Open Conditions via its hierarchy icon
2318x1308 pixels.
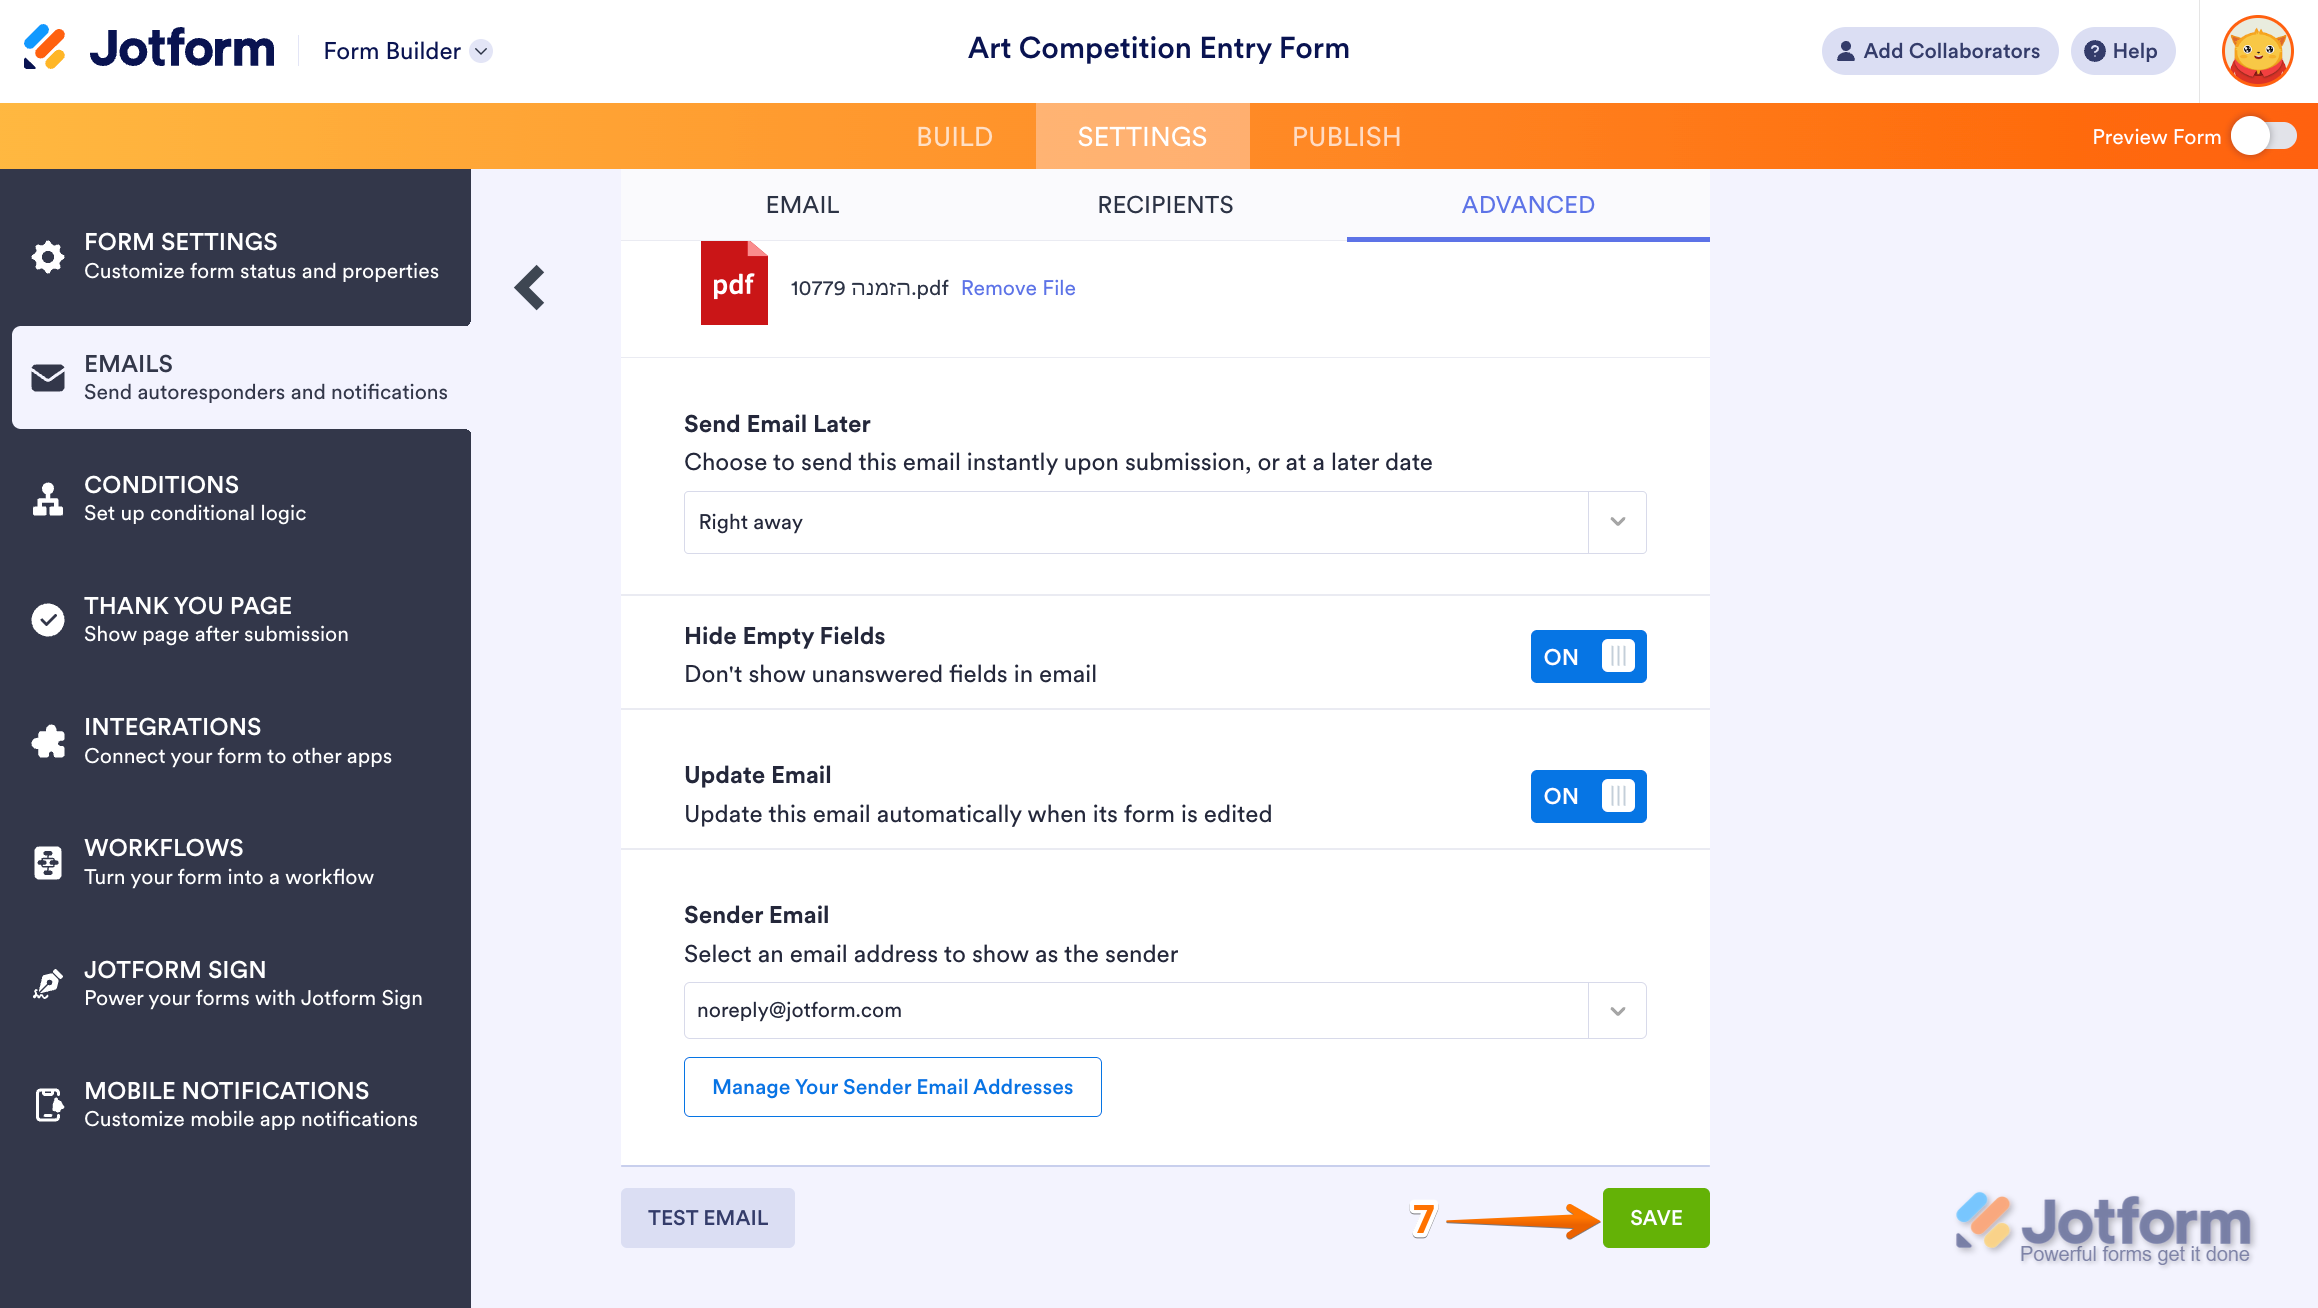(x=48, y=499)
